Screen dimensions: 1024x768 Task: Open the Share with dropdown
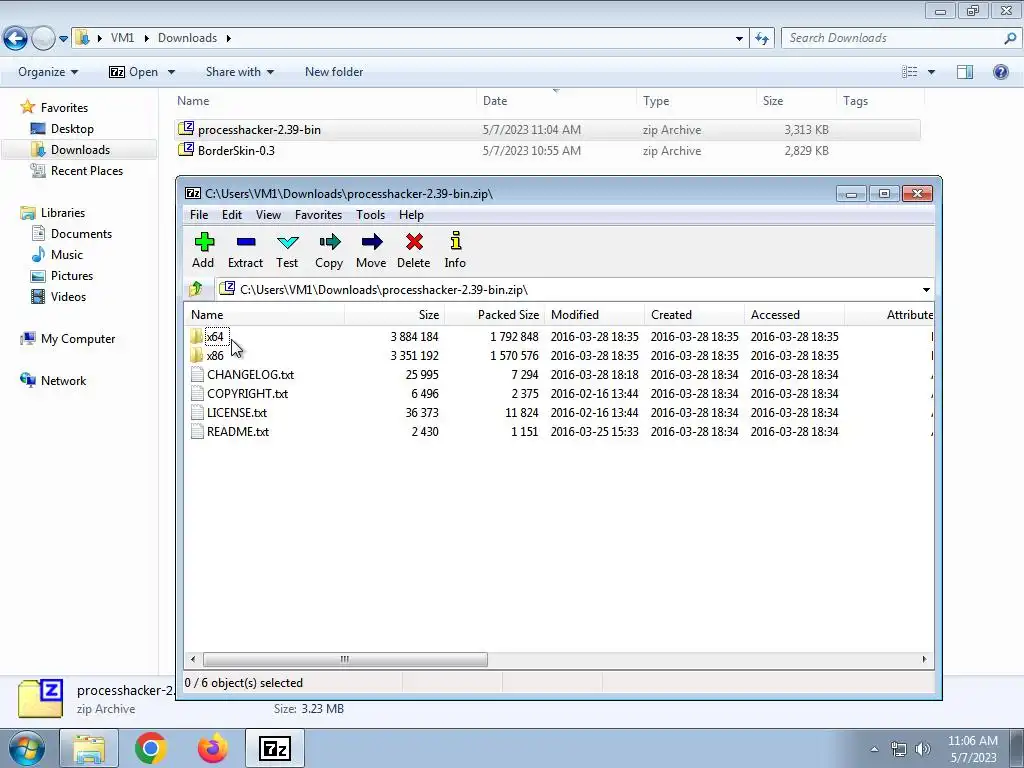coord(240,72)
